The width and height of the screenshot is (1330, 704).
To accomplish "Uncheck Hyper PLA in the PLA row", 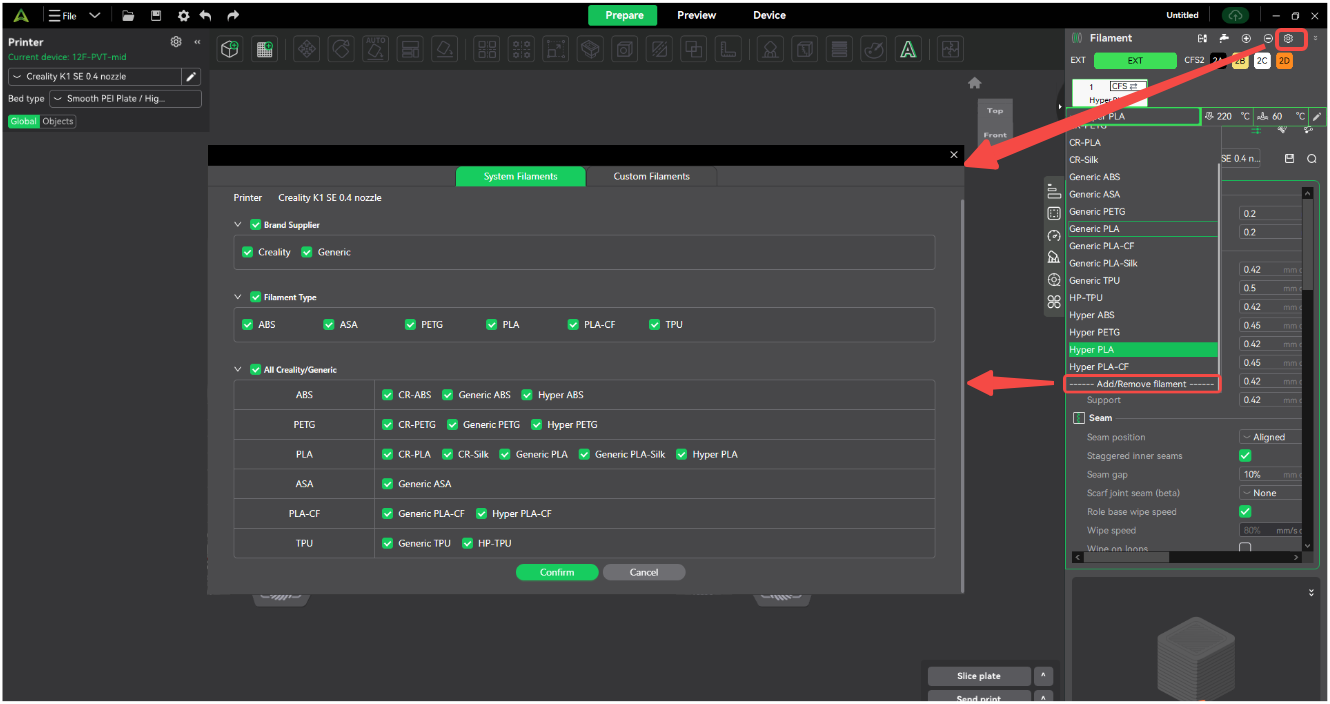I will tap(682, 454).
